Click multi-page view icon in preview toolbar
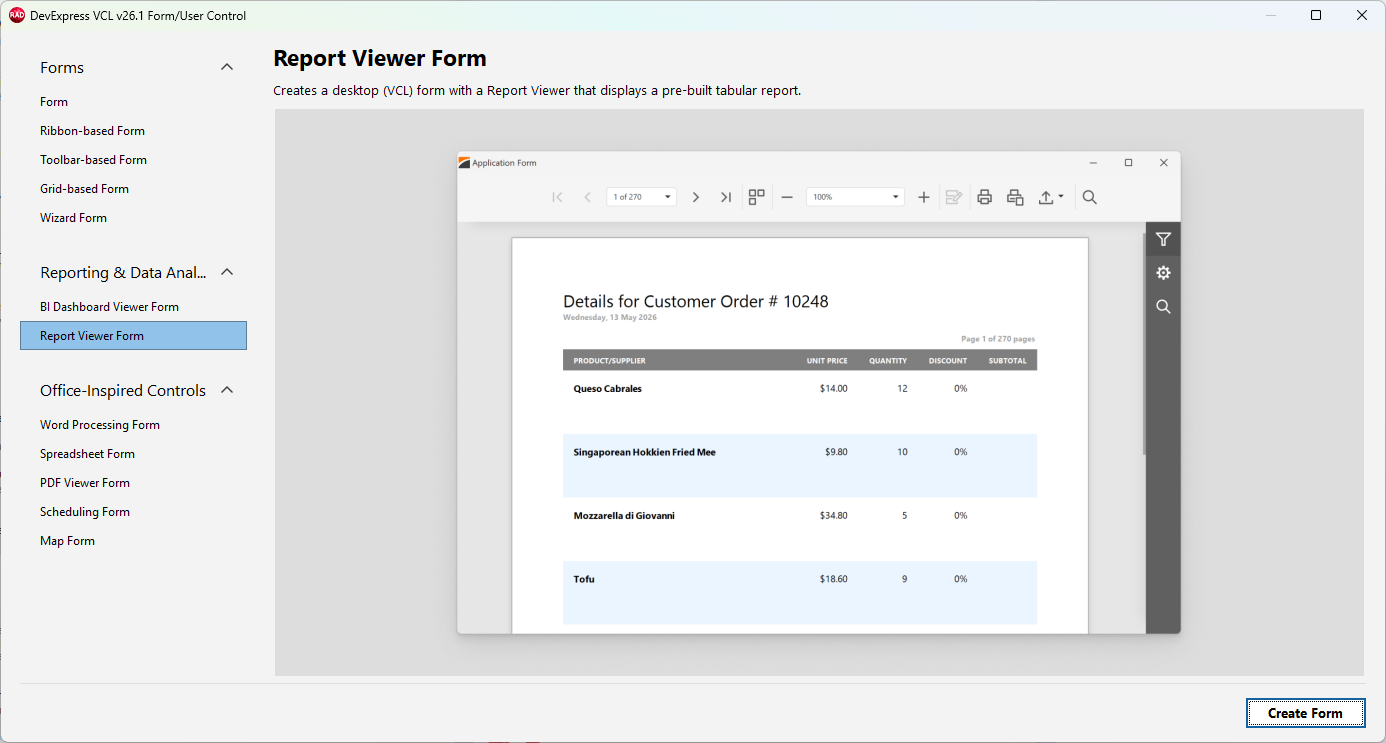The width and height of the screenshot is (1386, 743). coord(757,197)
